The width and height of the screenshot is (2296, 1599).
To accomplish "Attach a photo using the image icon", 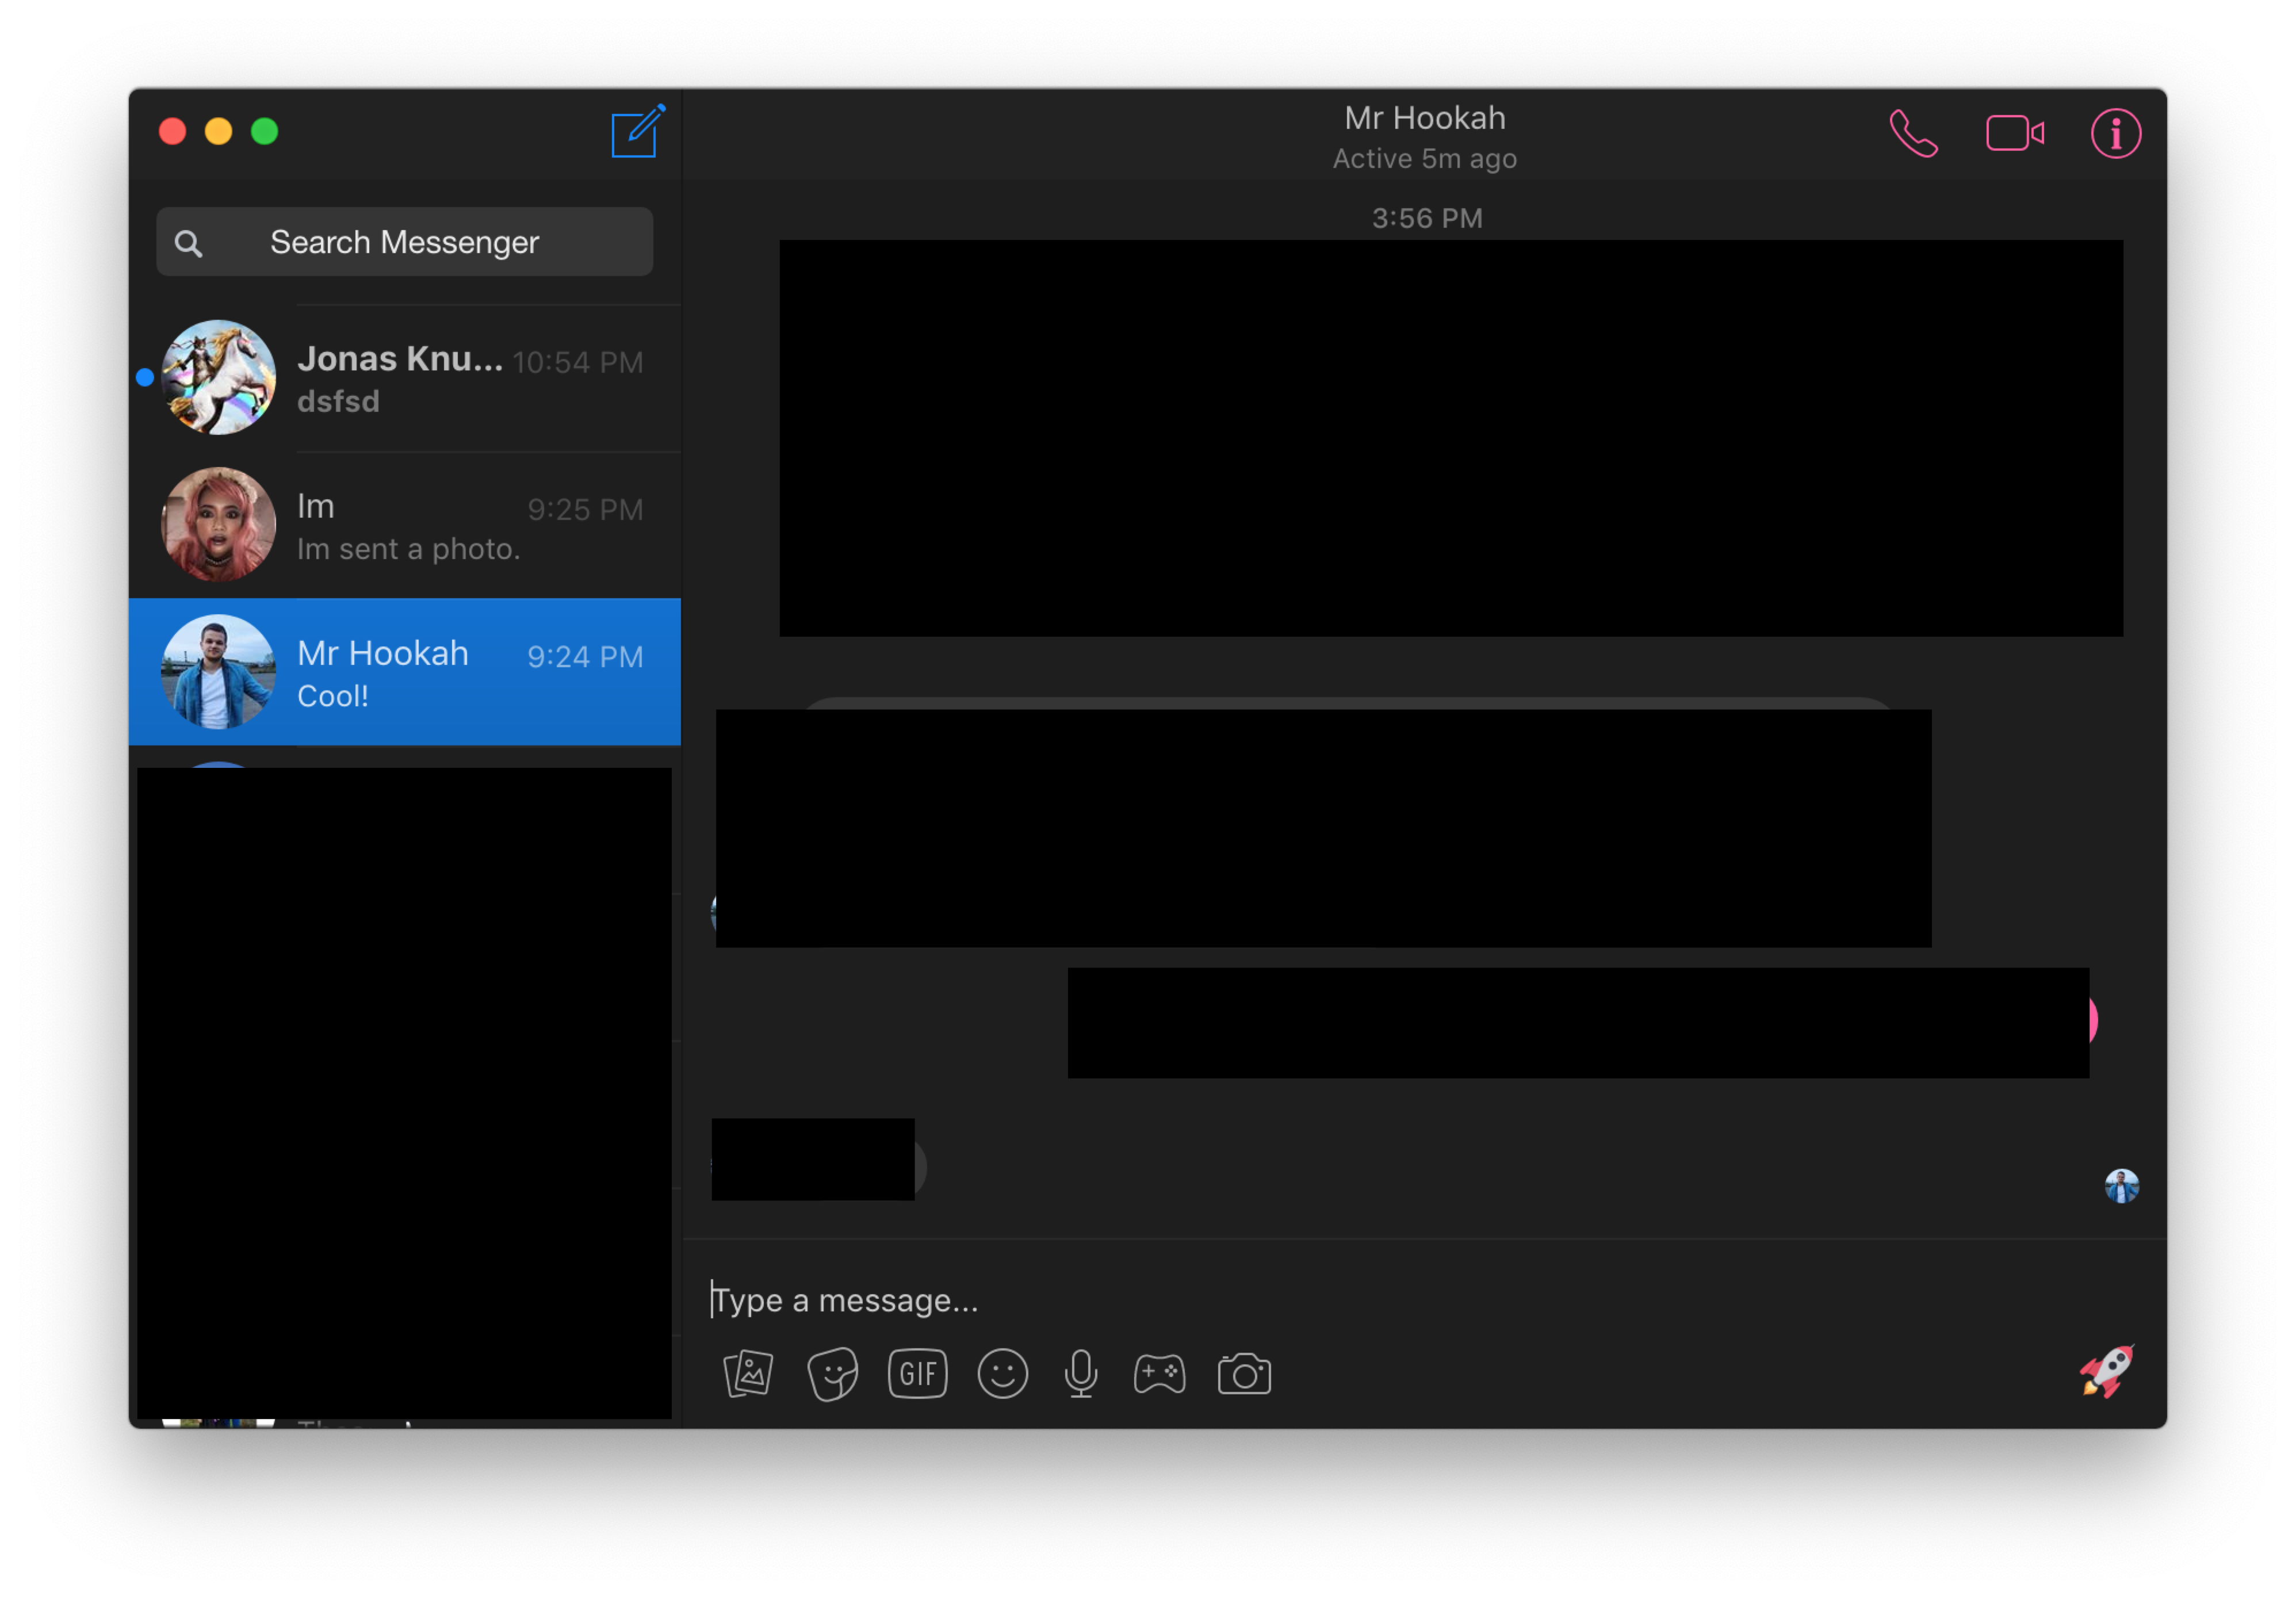I will (748, 1373).
